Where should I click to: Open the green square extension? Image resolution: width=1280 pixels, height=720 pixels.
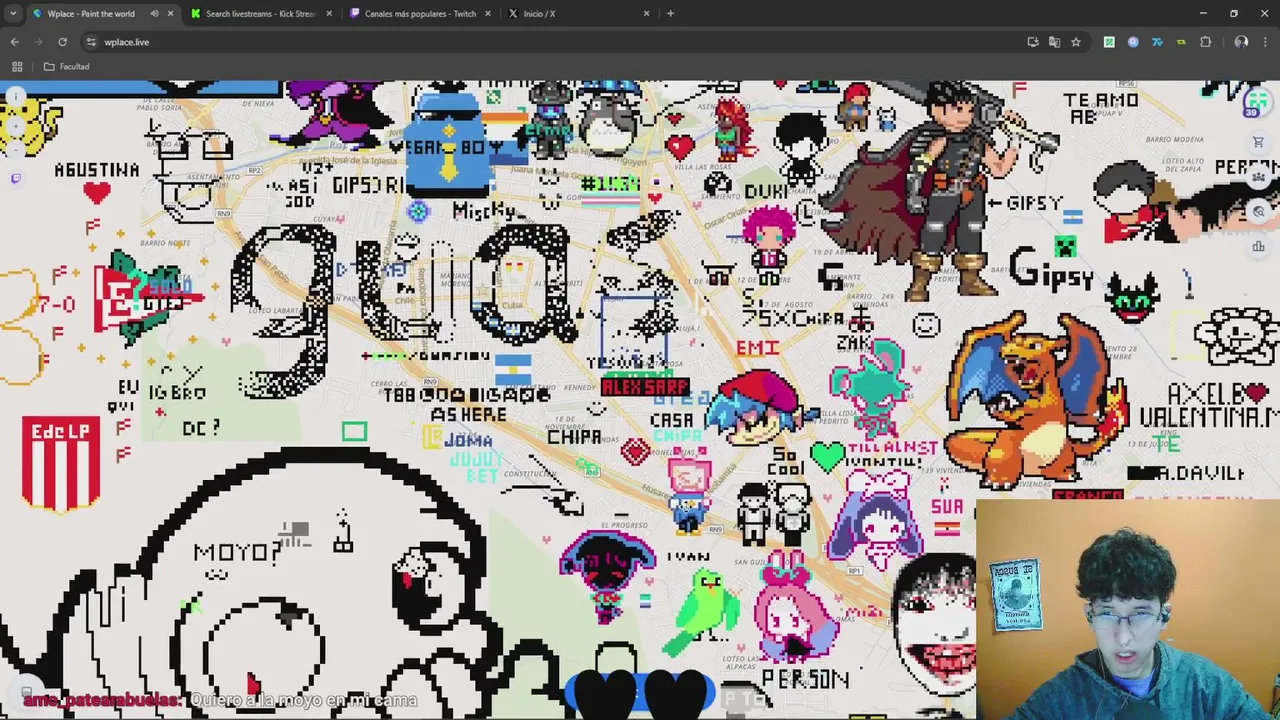(x=1109, y=42)
